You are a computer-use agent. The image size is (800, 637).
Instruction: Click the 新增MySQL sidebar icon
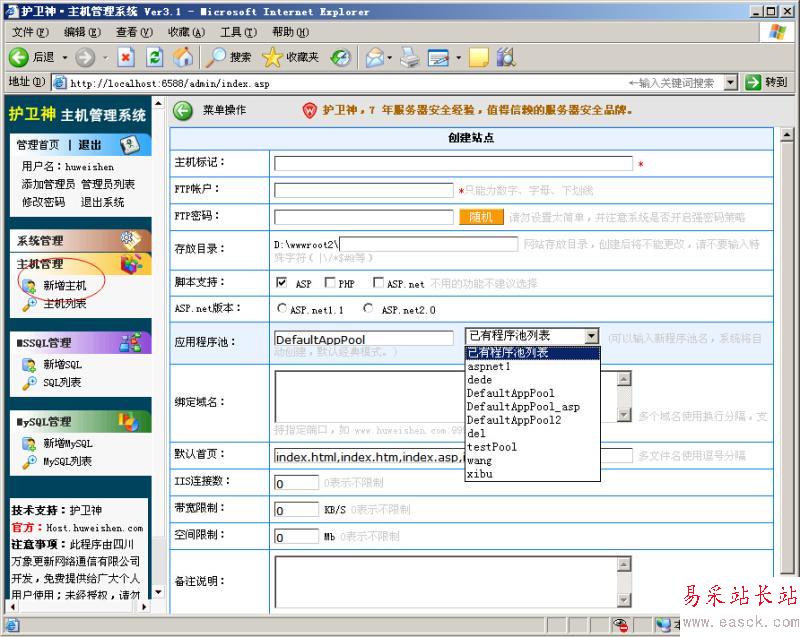(x=29, y=444)
